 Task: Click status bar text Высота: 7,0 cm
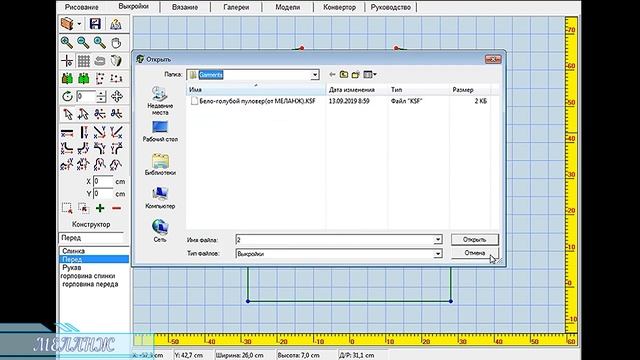[298, 355]
